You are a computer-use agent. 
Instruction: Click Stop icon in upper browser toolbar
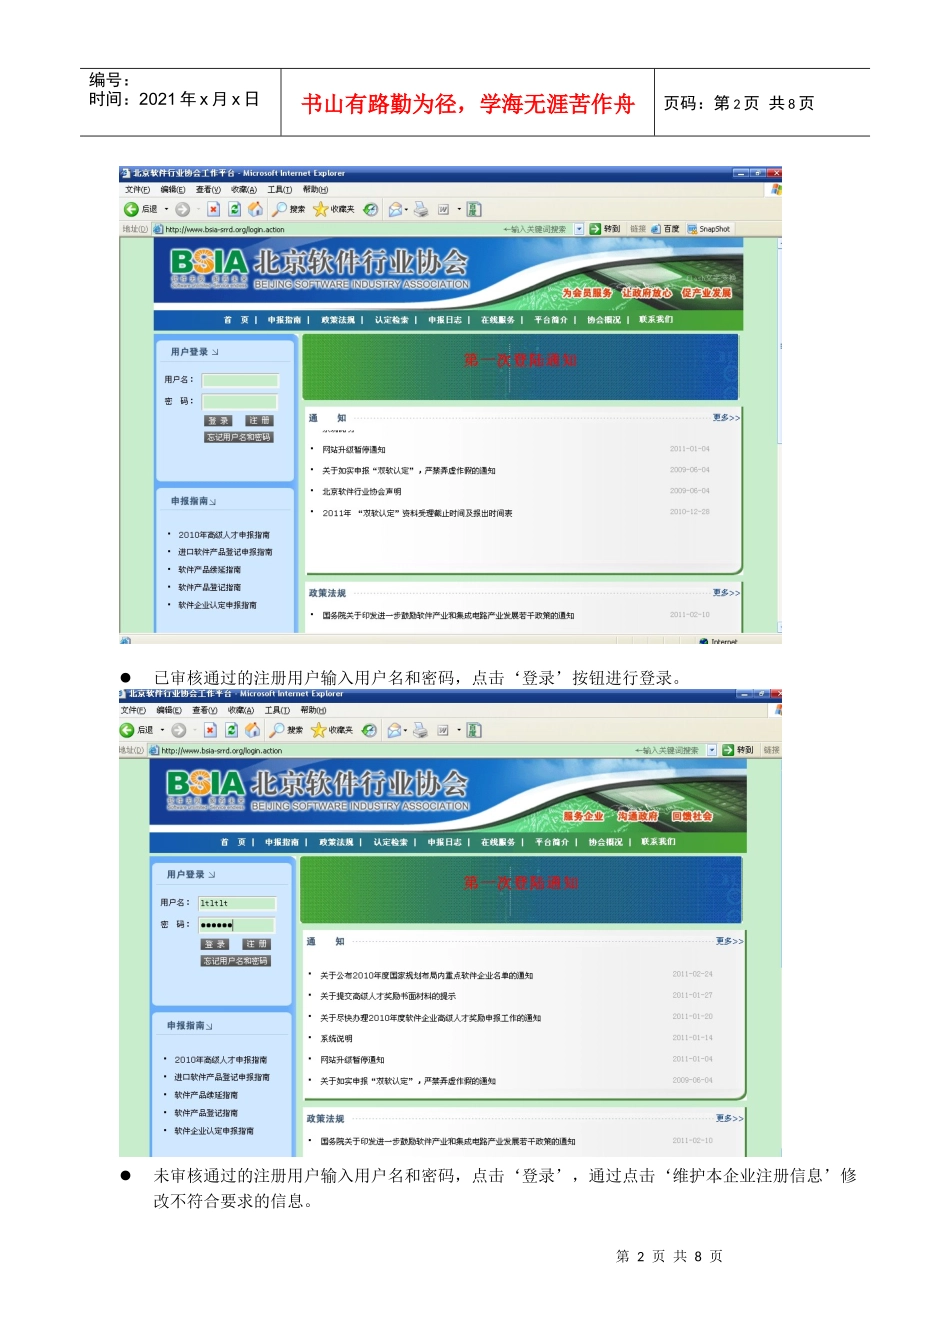click(x=213, y=209)
